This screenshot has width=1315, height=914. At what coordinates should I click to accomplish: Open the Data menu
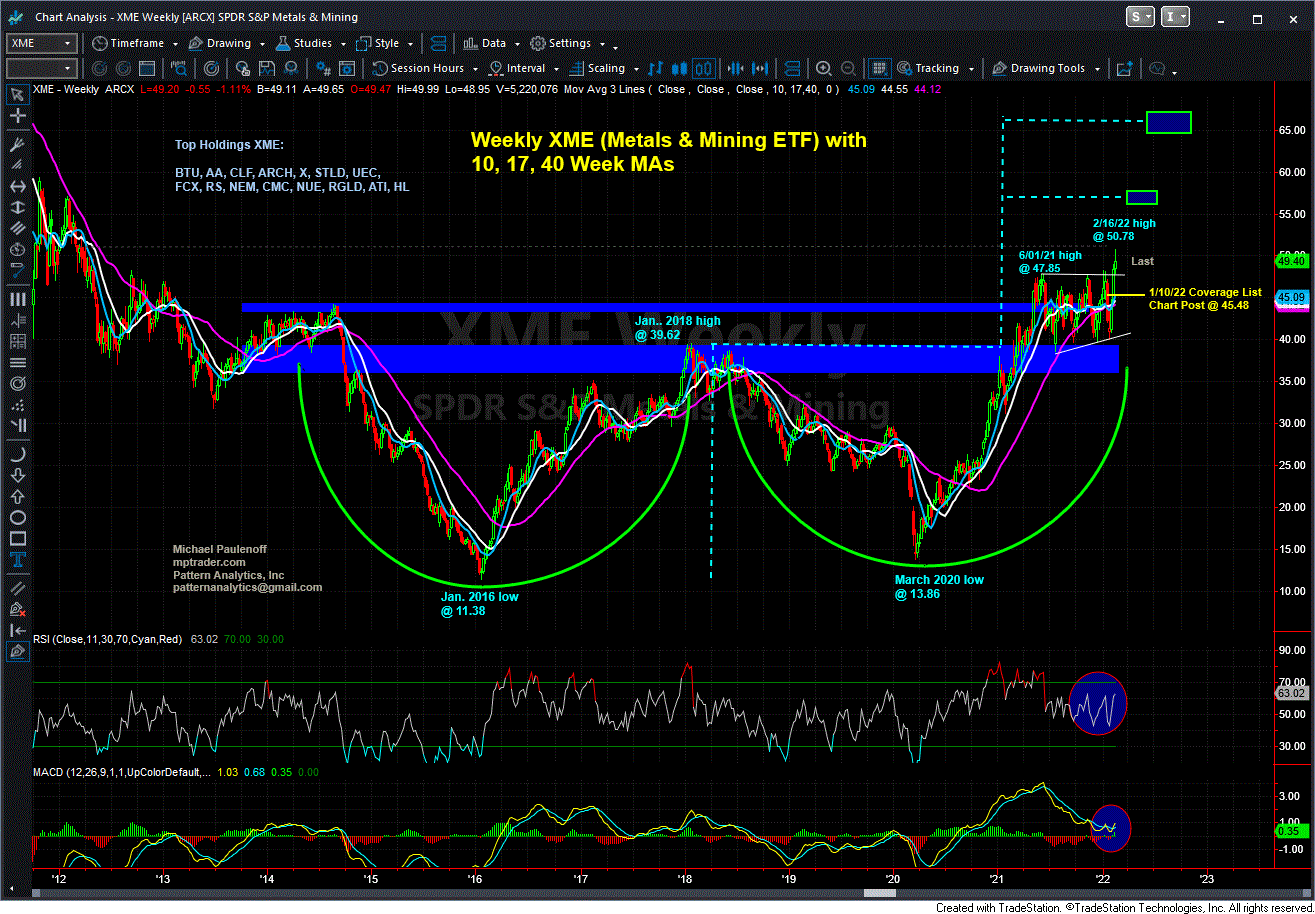pos(484,43)
